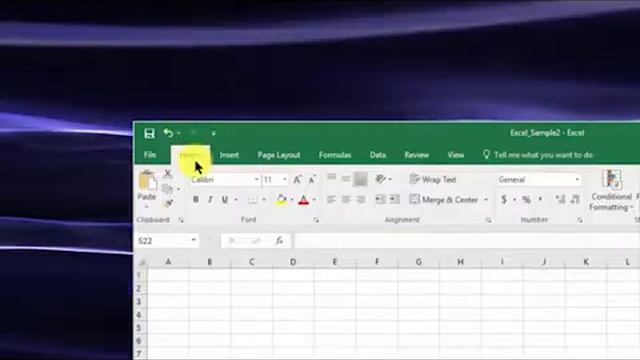This screenshot has height=360, width=640.
Task: Toggle Wrap Text
Action: click(x=433, y=179)
